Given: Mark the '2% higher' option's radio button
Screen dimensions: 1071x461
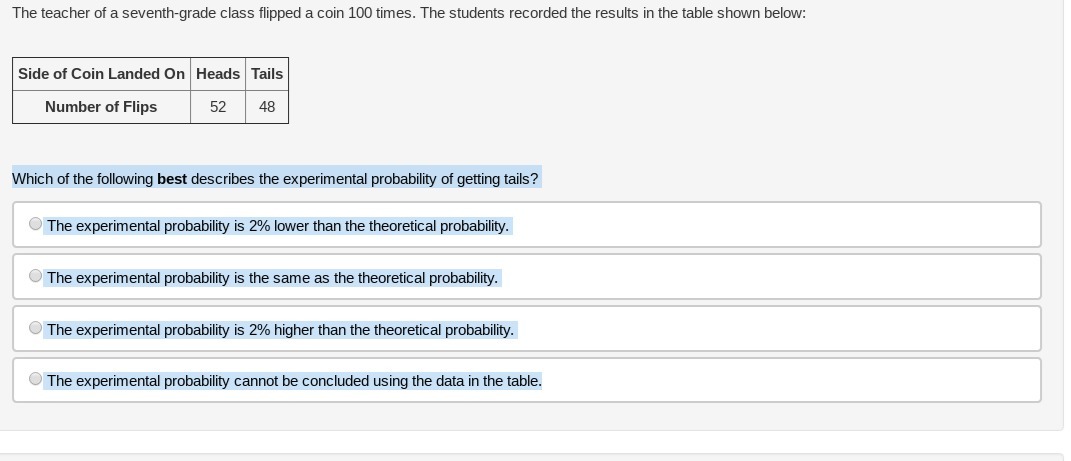Looking at the screenshot, I should [36, 328].
